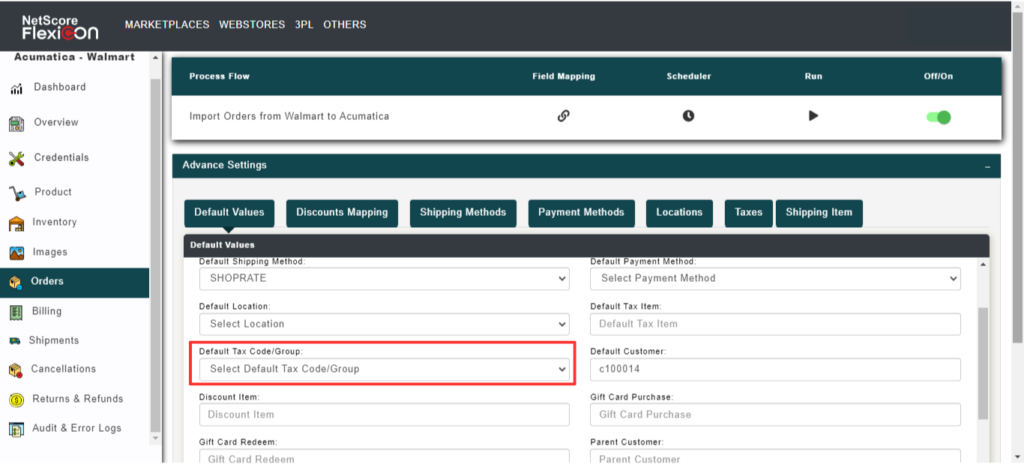Image resolution: width=1024 pixels, height=464 pixels.
Task: Open the Images sidebar section
Action: [x=48, y=252]
